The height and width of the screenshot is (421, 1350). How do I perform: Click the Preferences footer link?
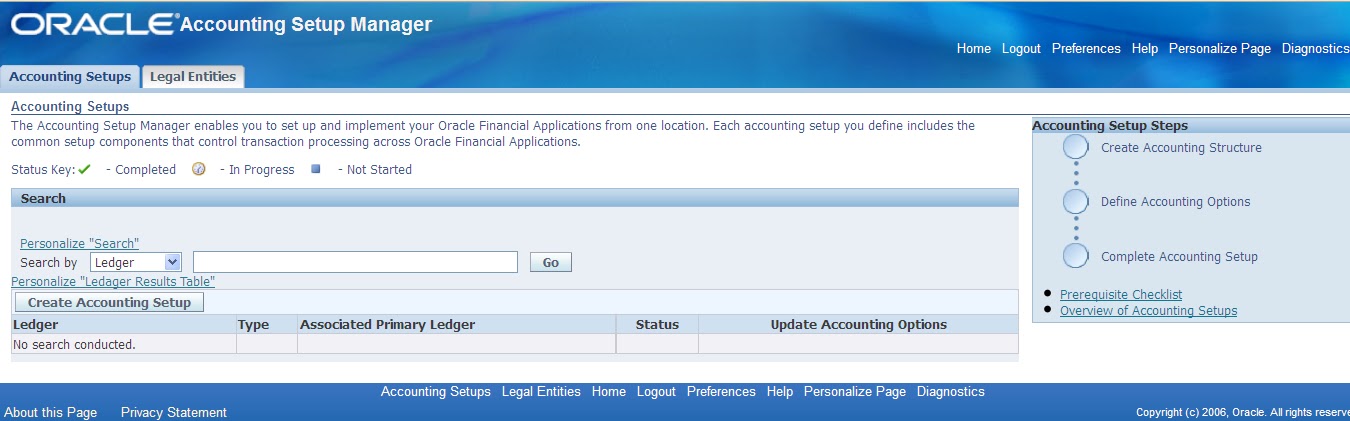pos(721,391)
